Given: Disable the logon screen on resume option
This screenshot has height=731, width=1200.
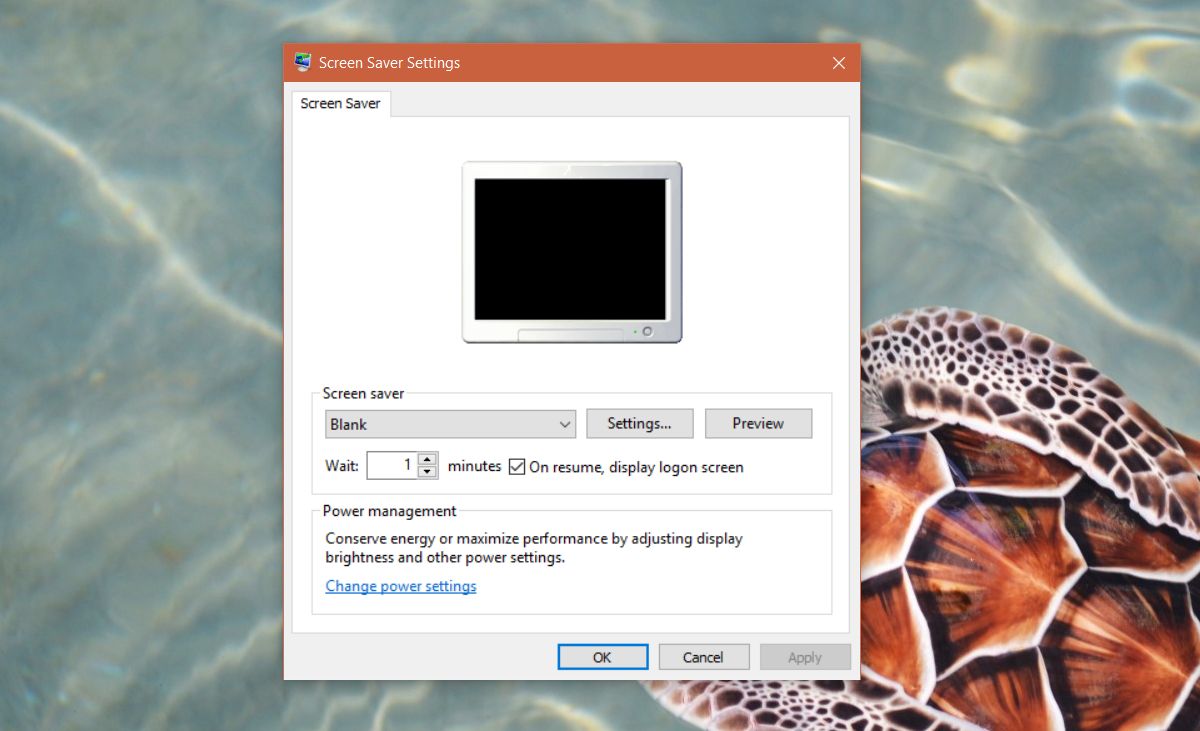Looking at the screenshot, I should click(516, 466).
